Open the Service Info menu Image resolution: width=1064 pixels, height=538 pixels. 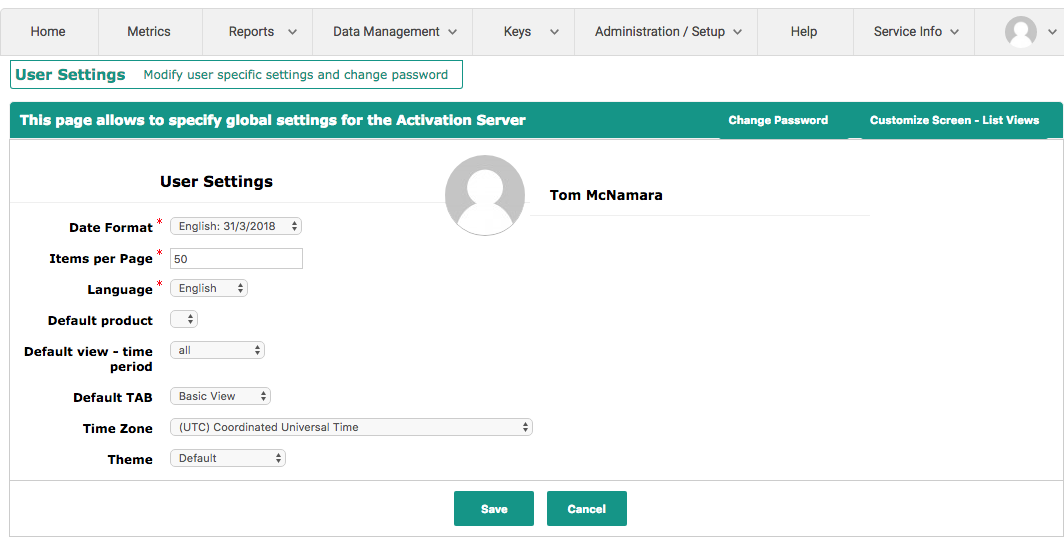click(x=915, y=32)
